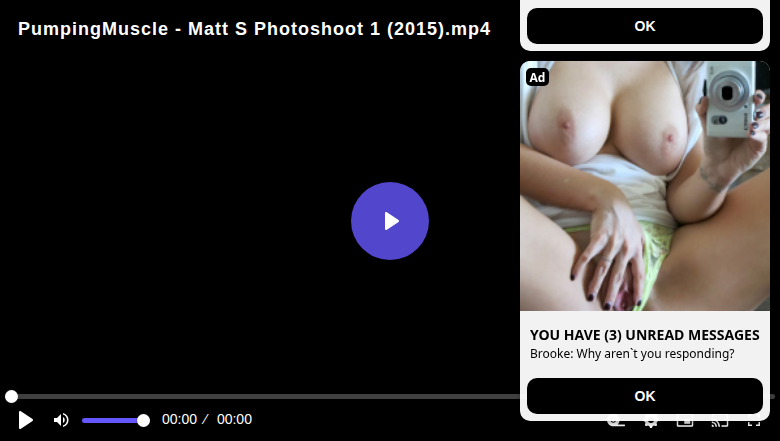Click the ad popup's image thumbnail
Viewport: 780px width, 441px height.
tap(645, 186)
